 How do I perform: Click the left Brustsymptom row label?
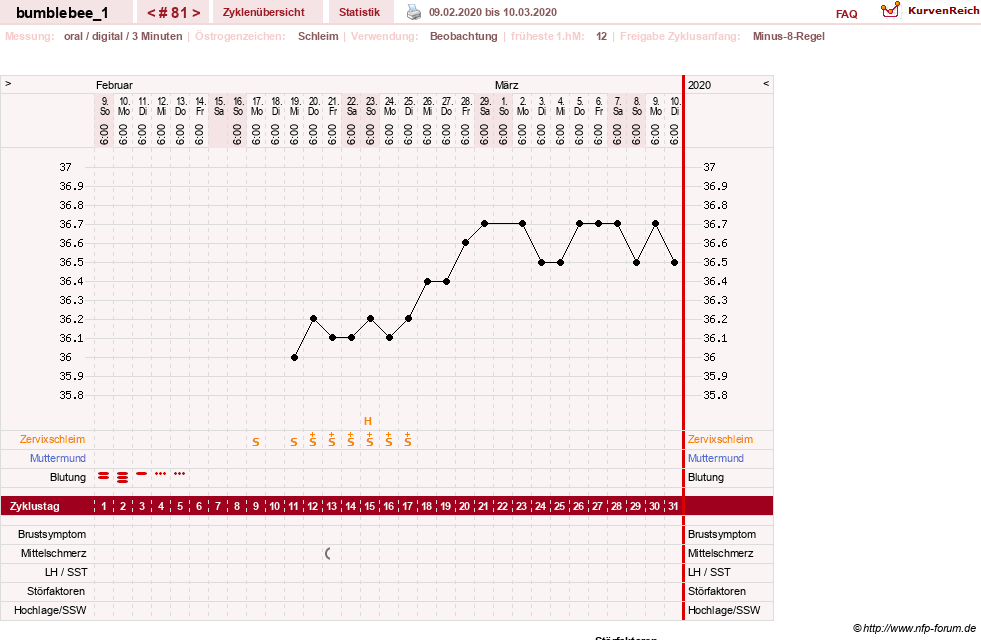pos(52,534)
